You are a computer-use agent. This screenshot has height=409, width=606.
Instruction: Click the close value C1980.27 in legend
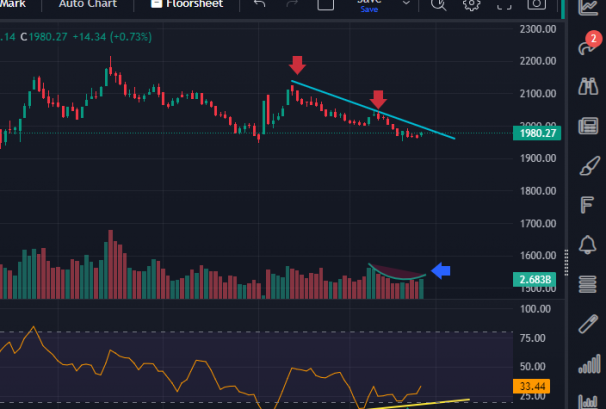click(x=44, y=37)
